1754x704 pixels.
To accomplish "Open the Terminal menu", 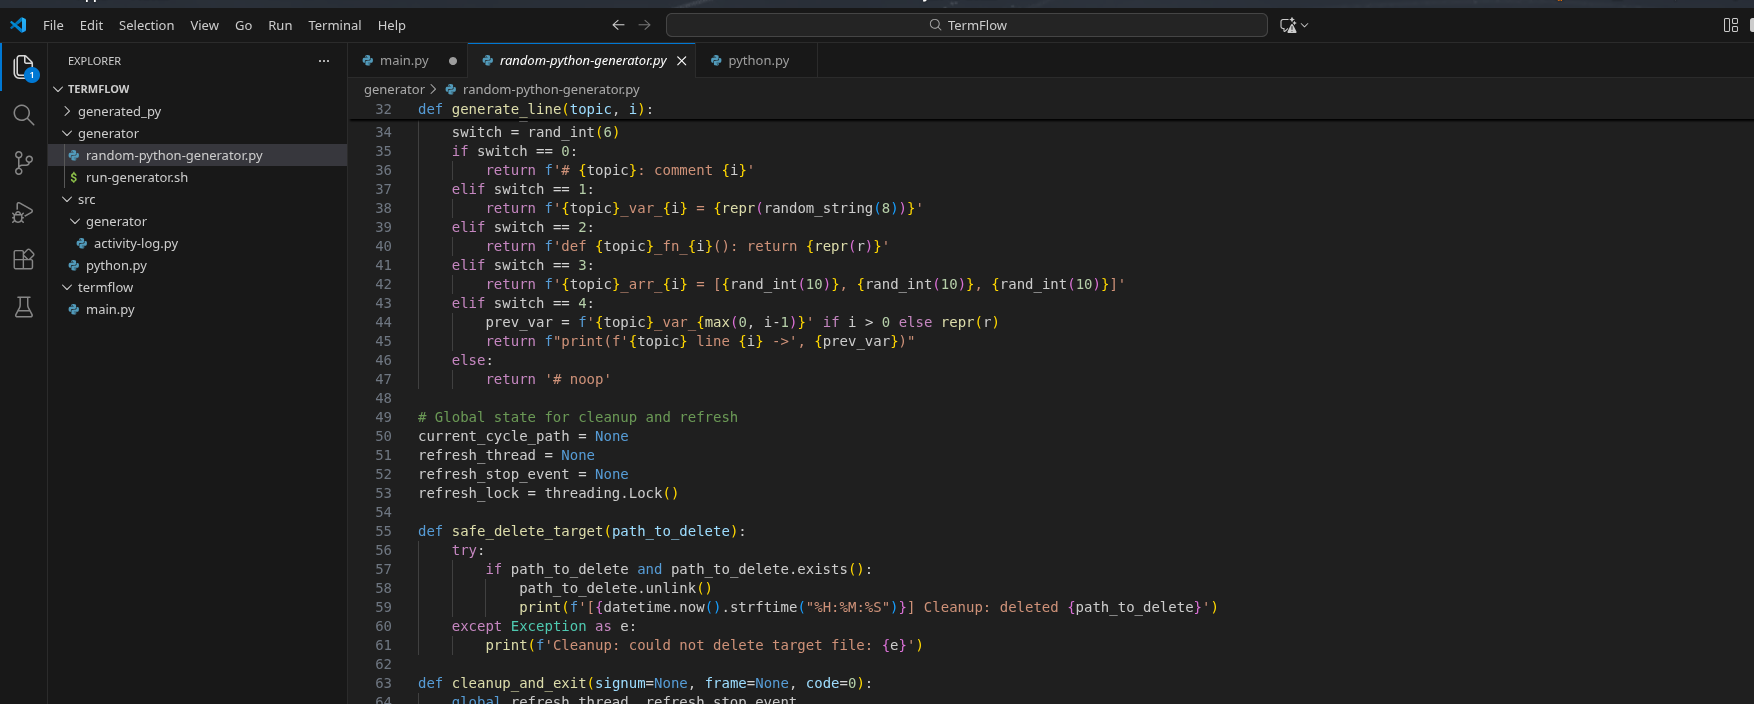I will click(334, 25).
